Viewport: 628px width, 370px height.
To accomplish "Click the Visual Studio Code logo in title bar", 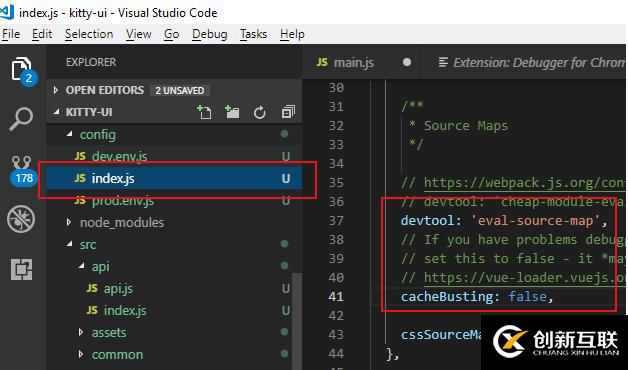I will [7, 12].
